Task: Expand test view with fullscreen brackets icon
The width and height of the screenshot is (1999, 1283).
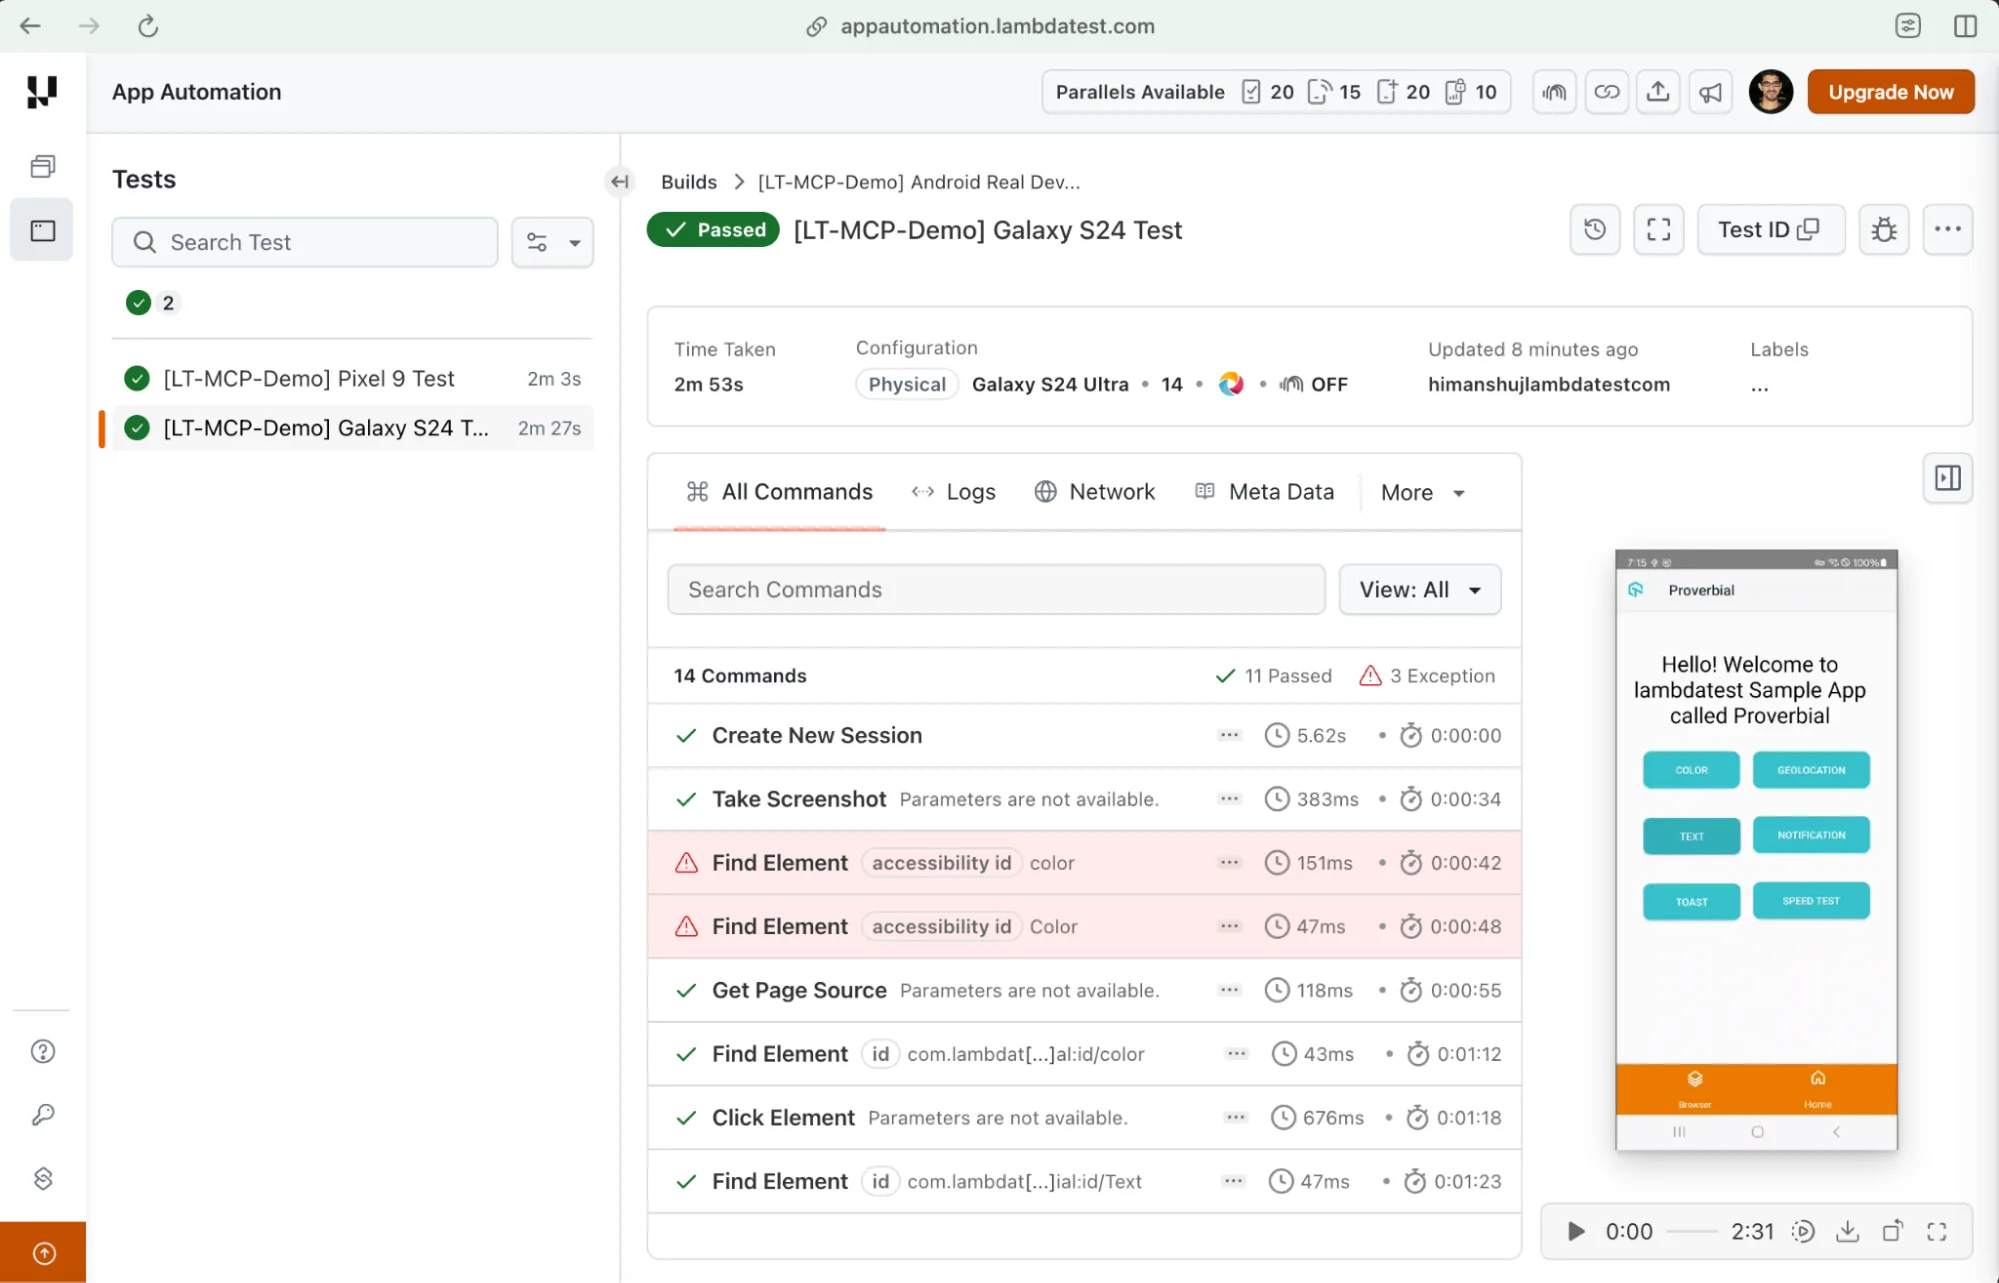Action: pos(1659,230)
